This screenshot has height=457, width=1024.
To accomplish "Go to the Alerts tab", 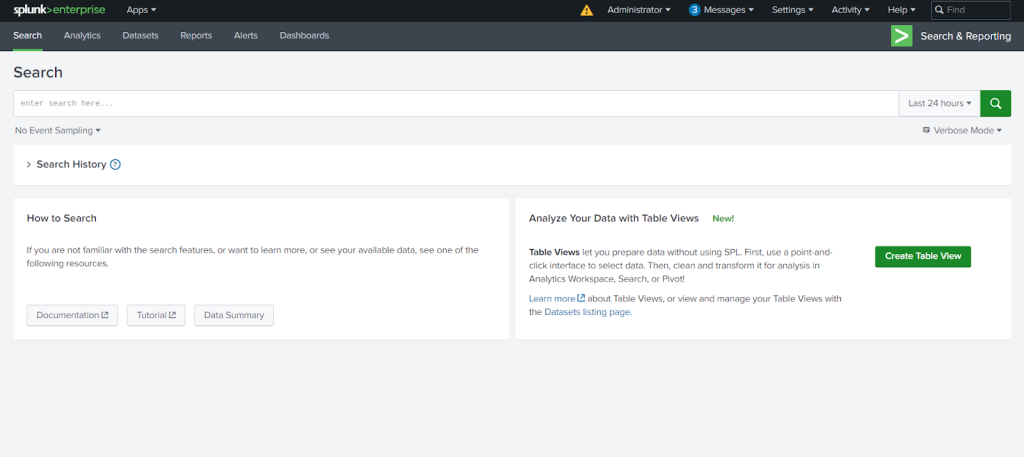I will tap(246, 36).
